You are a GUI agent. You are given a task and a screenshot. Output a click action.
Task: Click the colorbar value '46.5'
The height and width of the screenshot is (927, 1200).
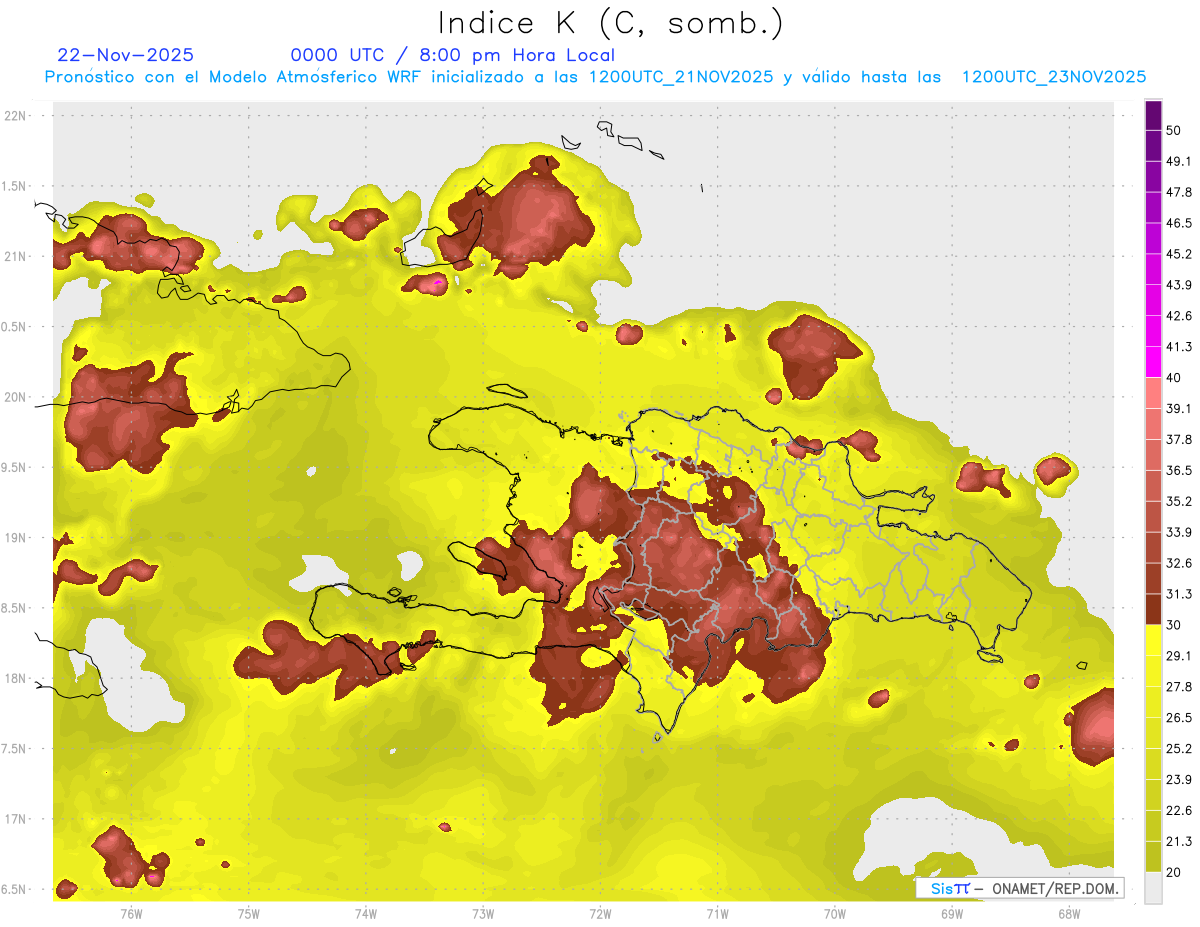point(1179,223)
